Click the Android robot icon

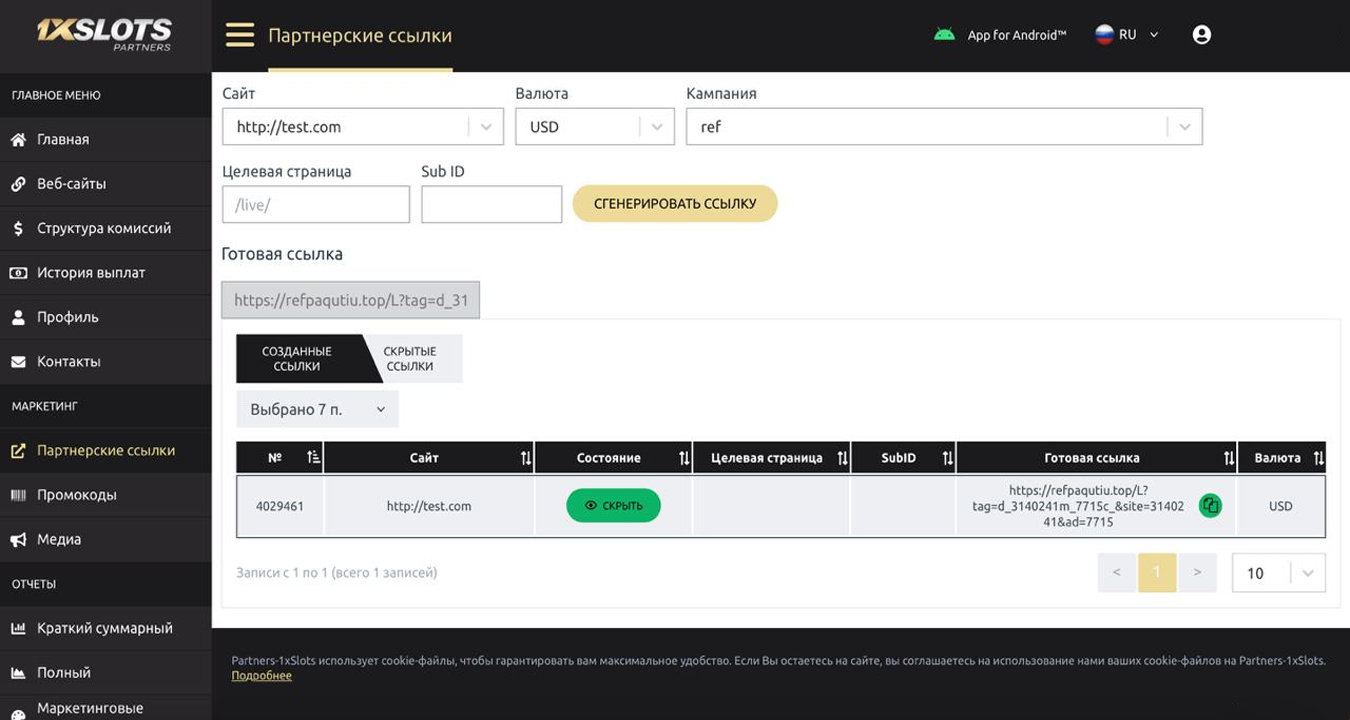coord(944,34)
